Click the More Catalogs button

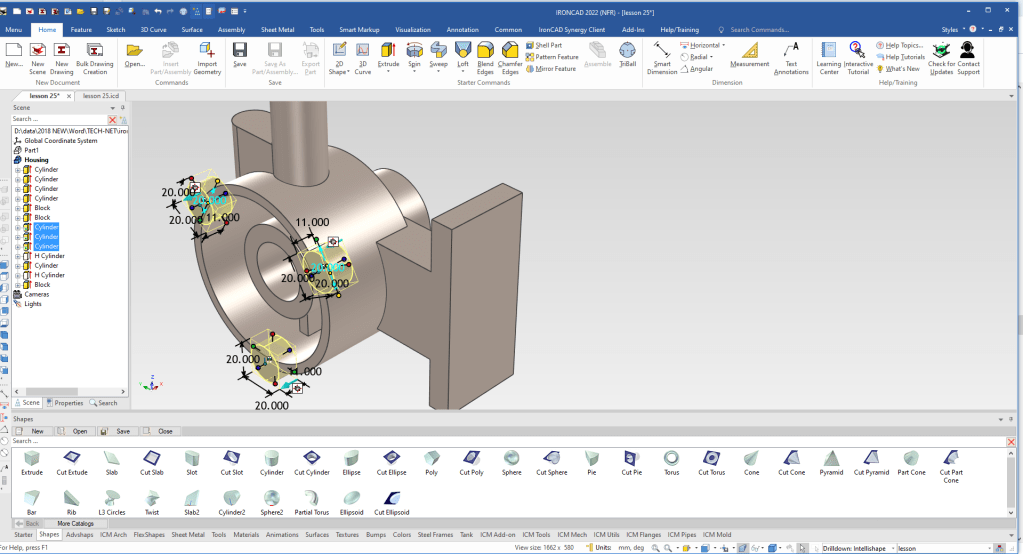point(75,523)
